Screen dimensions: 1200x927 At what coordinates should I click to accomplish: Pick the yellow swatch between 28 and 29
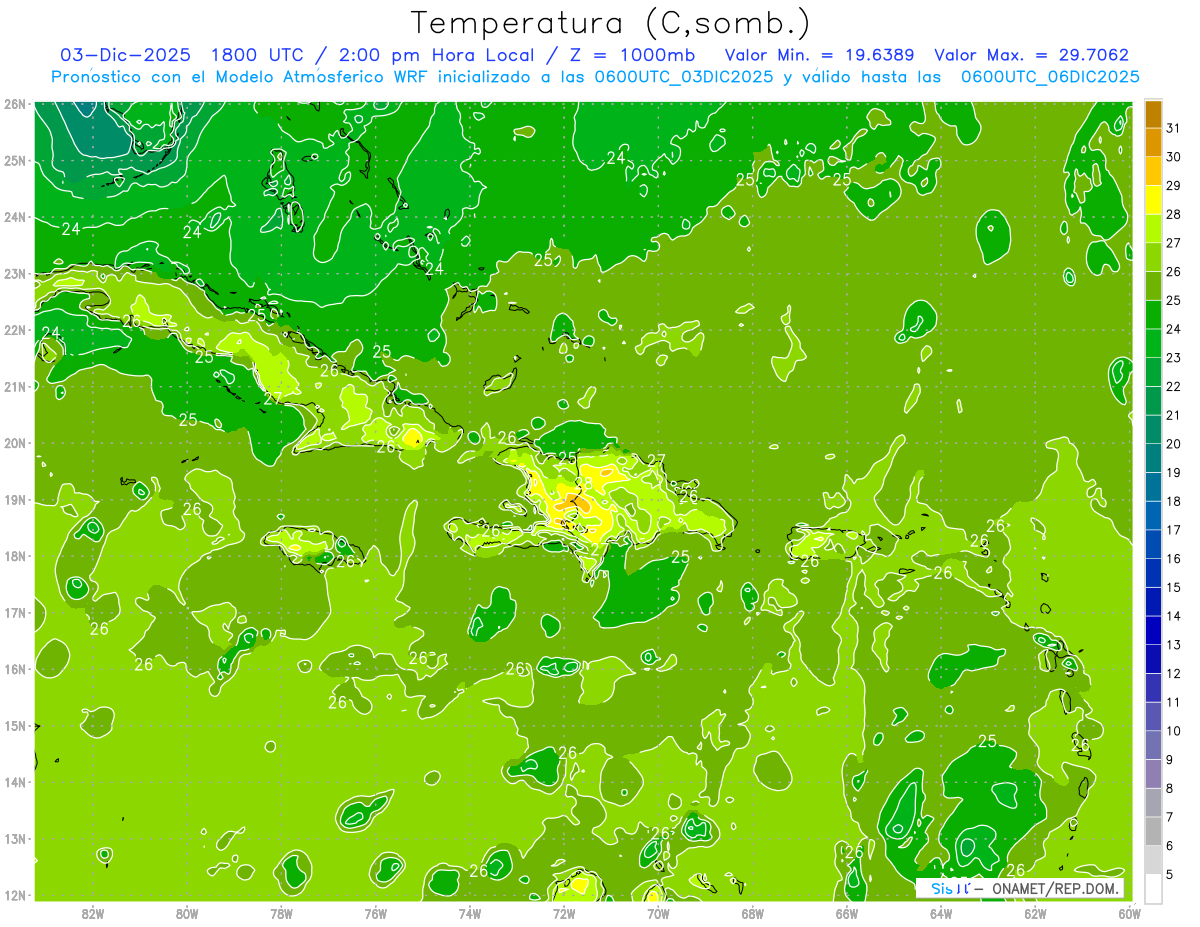(x=1153, y=200)
